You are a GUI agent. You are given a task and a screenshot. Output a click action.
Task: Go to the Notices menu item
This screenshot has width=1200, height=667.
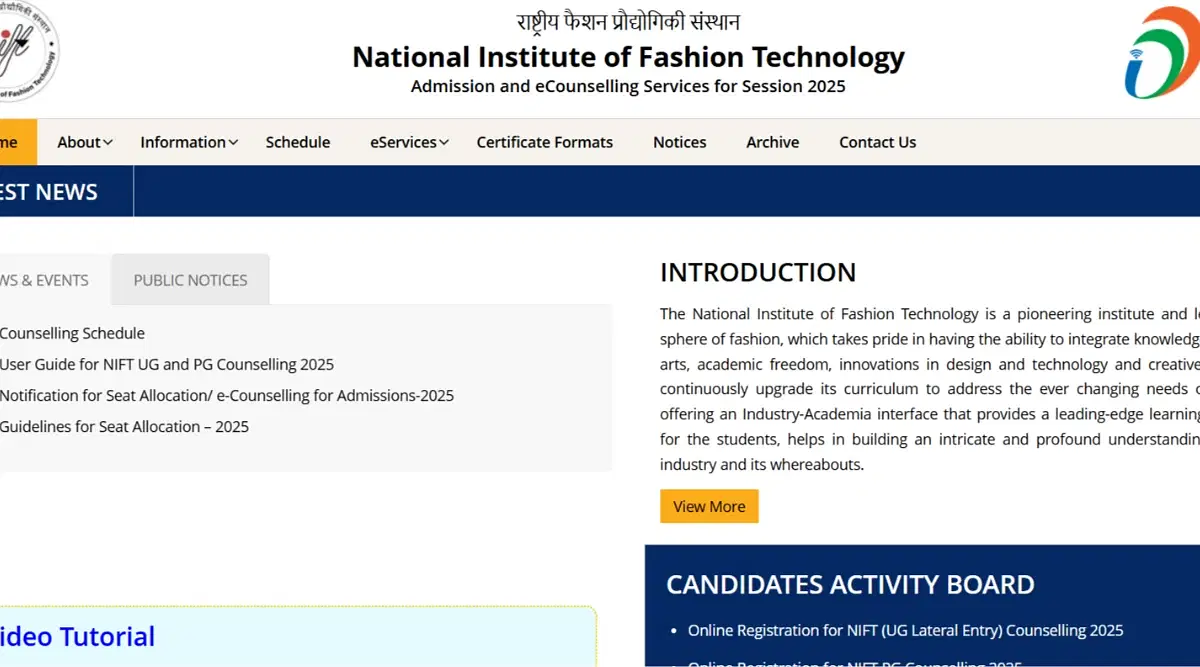click(680, 142)
